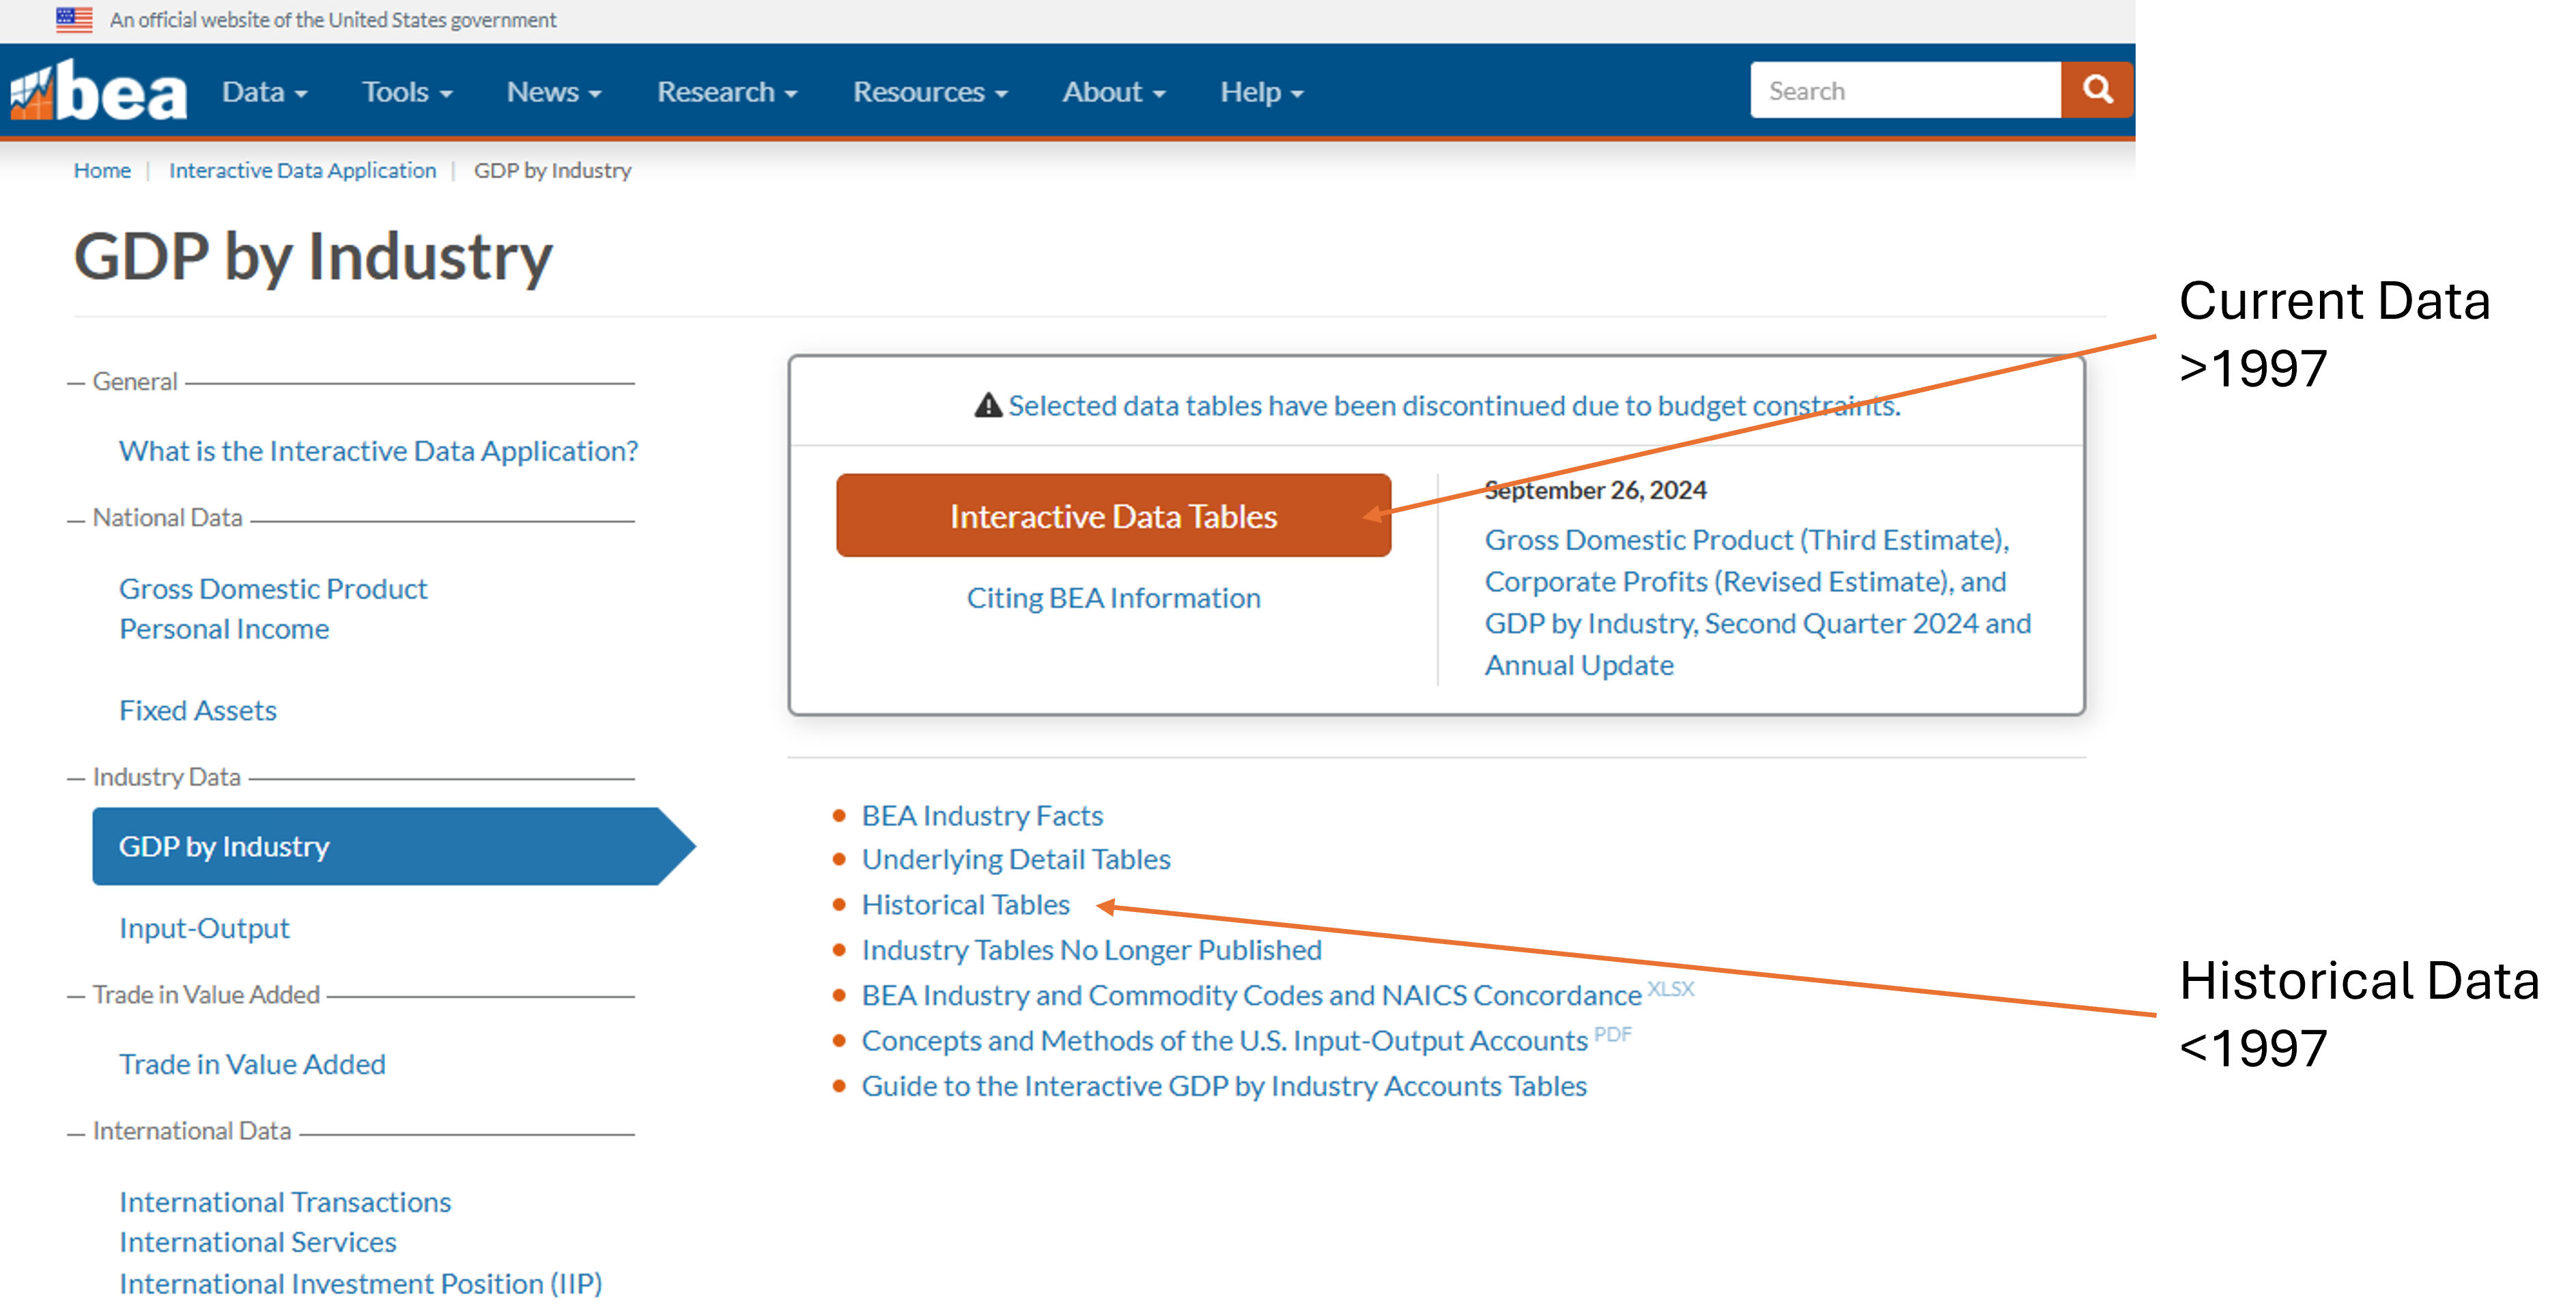The image size is (2576, 1310).
Task: Open Guide to Interactive GDP by Industry Tables
Action: tap(1224, 1085)
